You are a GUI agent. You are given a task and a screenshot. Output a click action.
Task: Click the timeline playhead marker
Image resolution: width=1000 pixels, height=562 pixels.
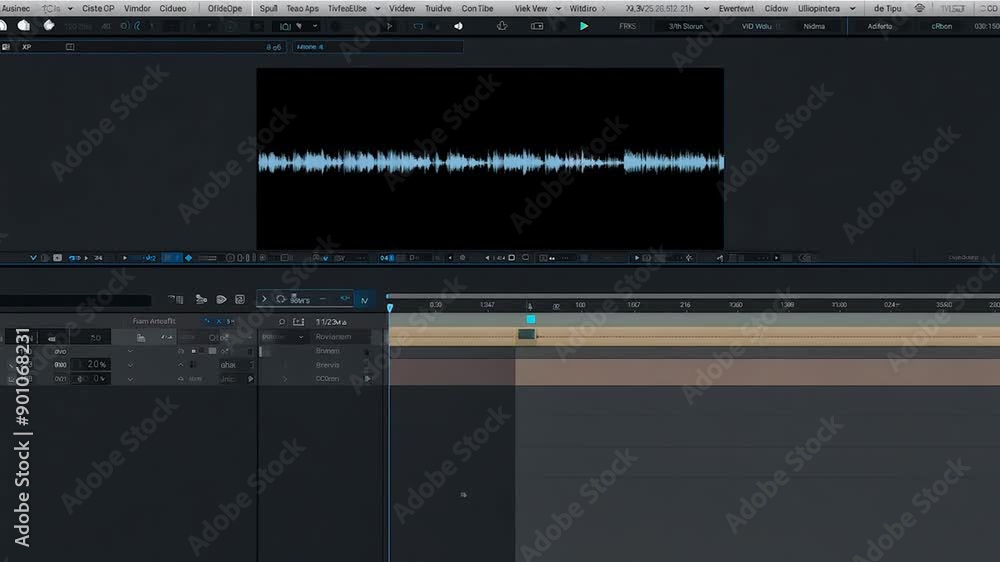click(x=390, y=307)
